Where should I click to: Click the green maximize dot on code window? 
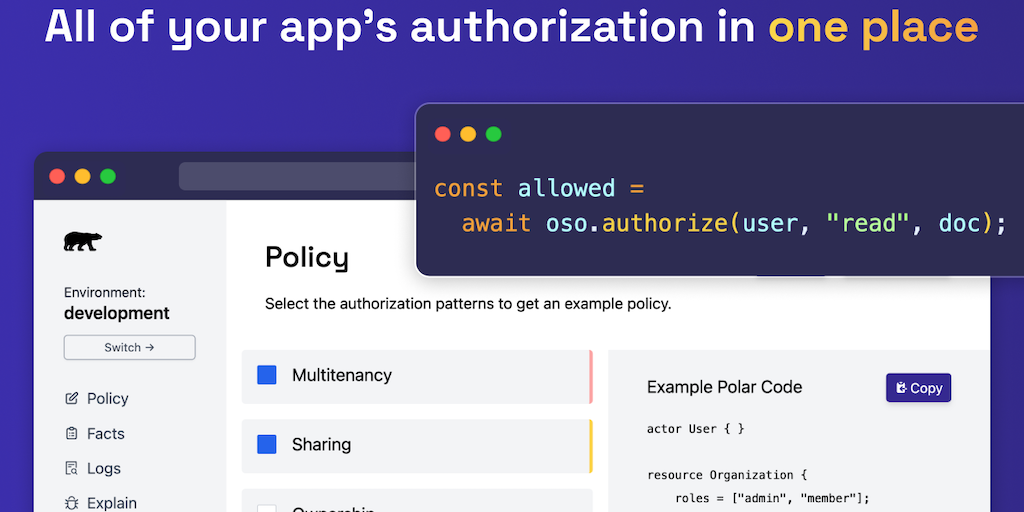pyautogui.click(x=494, y=134)
